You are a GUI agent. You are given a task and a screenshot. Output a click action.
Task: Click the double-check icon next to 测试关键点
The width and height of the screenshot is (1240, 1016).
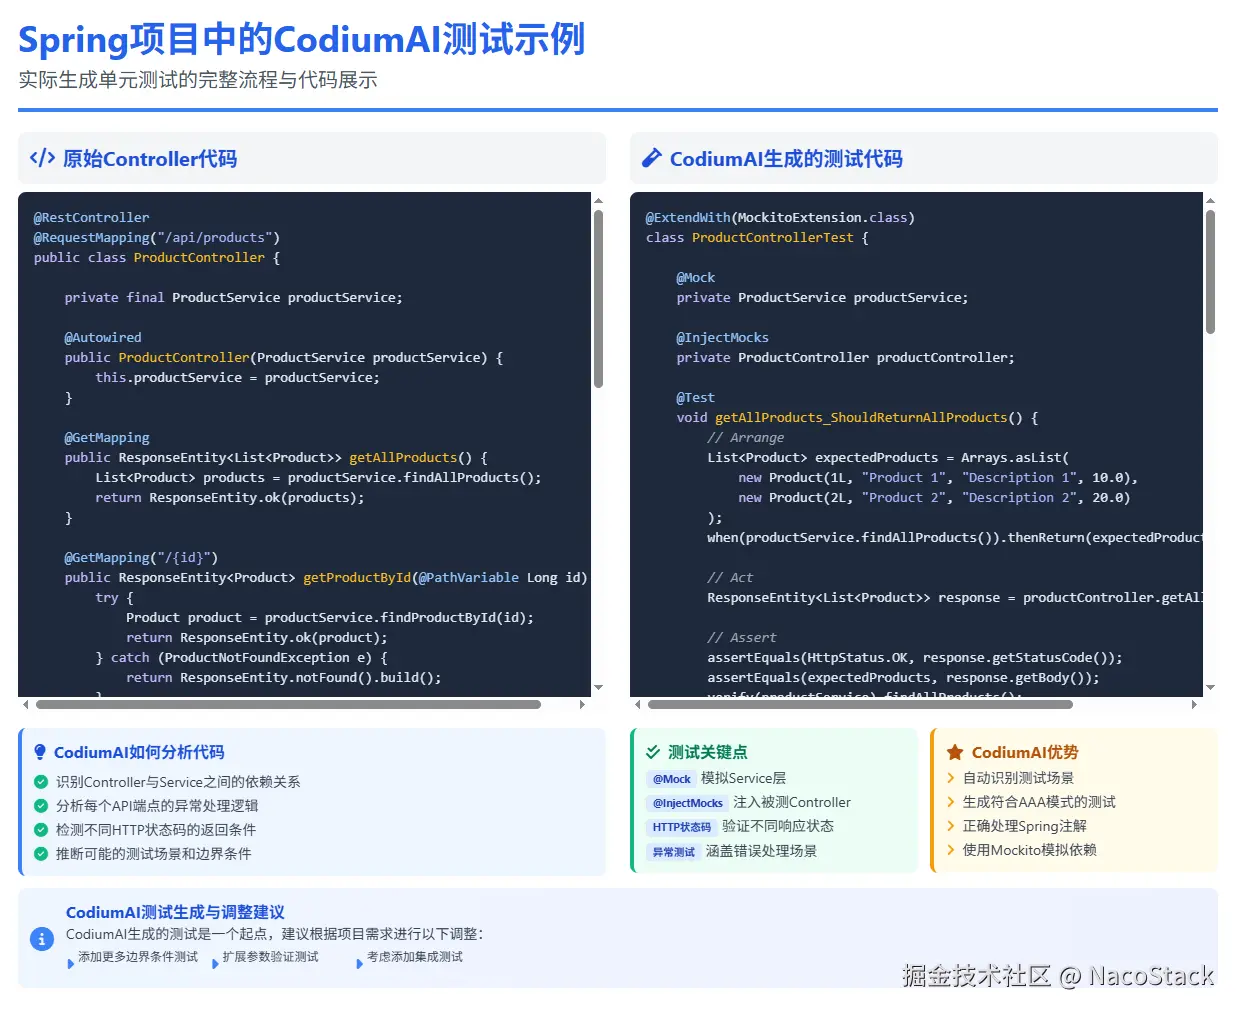[x=653, y=752]
